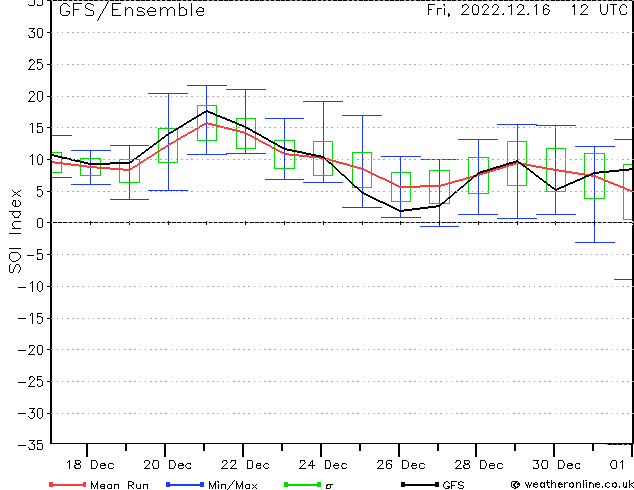Viewport: 634px width, 490px height.
Task: Click the 30 Dec x-axis label
Action: [556, 465]
